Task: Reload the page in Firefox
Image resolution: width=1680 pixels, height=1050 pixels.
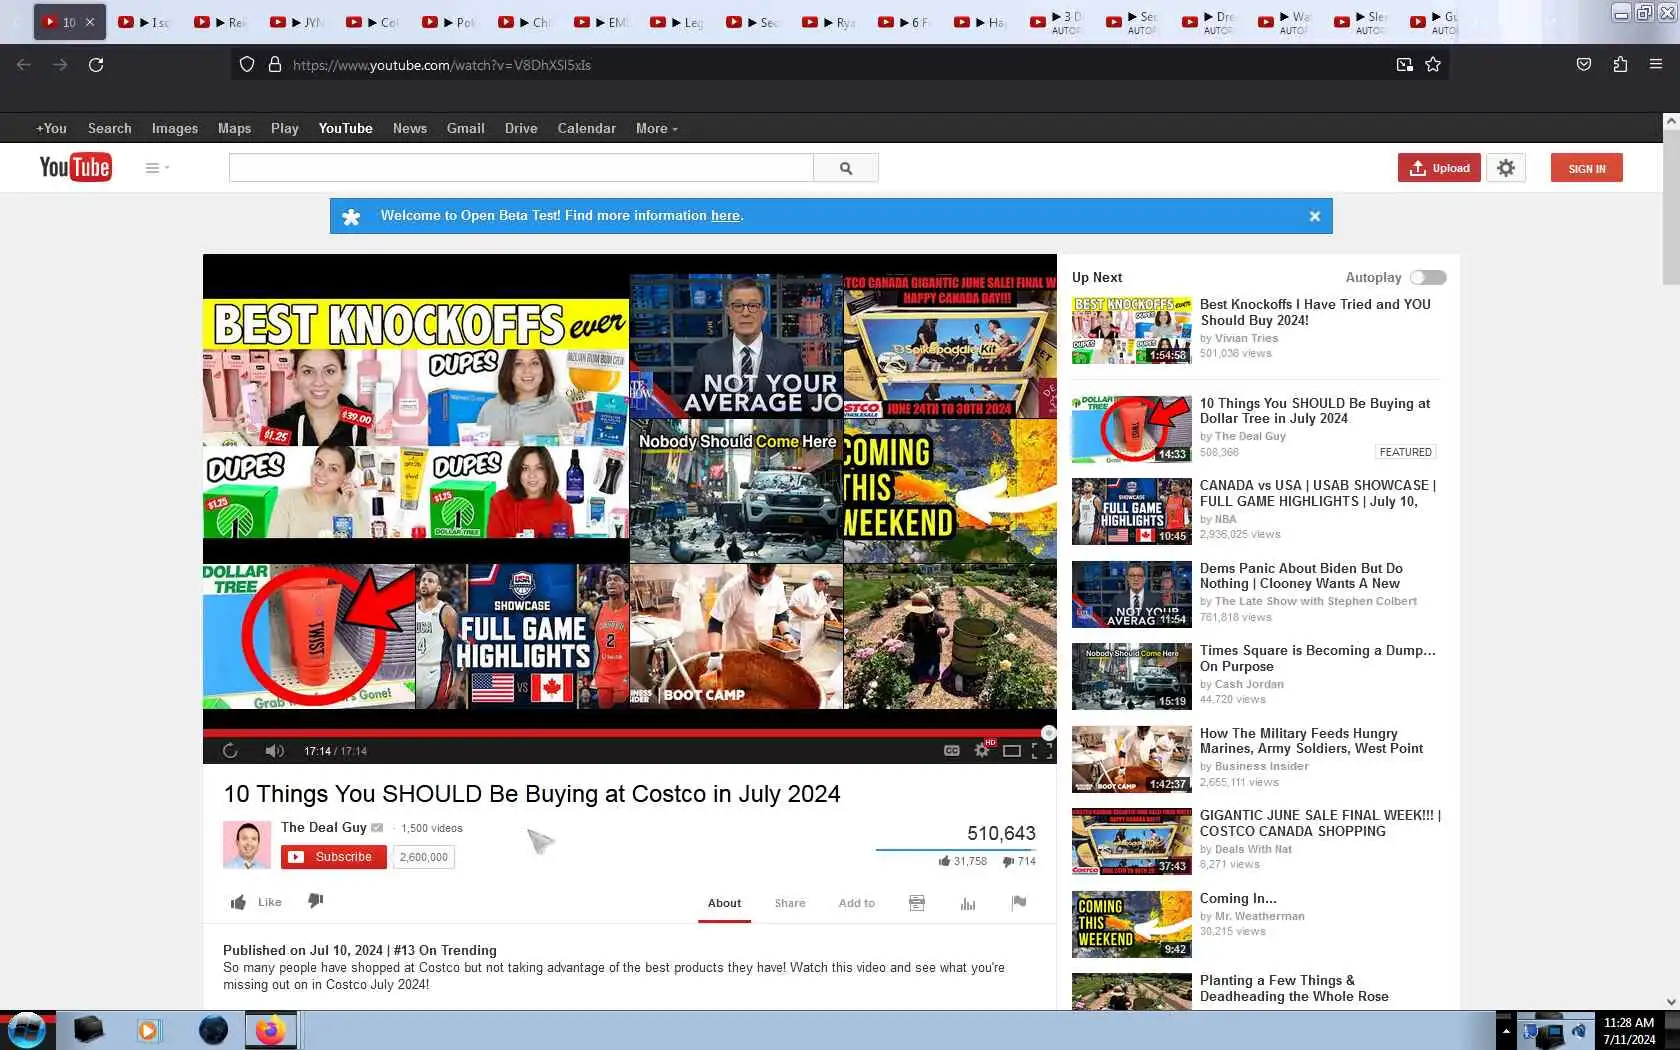Action: tap(96, 65)
